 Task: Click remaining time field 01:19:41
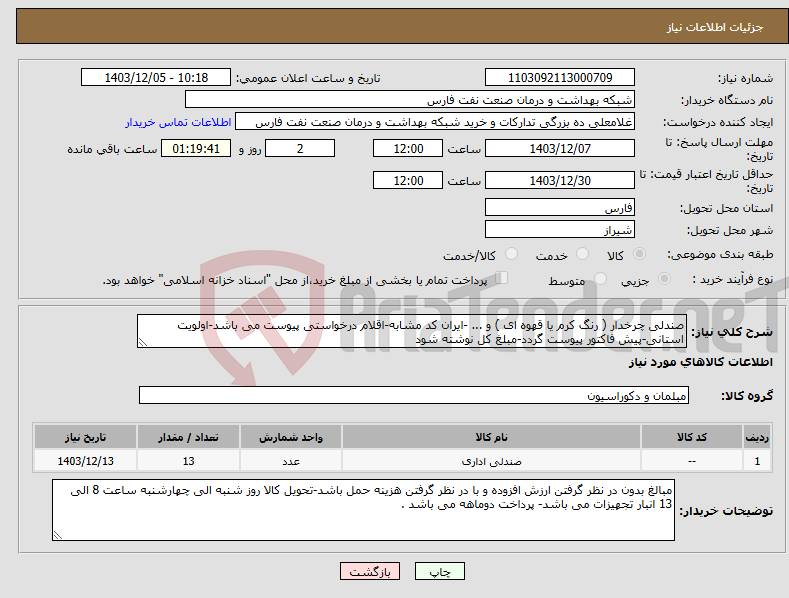point(196,148)
